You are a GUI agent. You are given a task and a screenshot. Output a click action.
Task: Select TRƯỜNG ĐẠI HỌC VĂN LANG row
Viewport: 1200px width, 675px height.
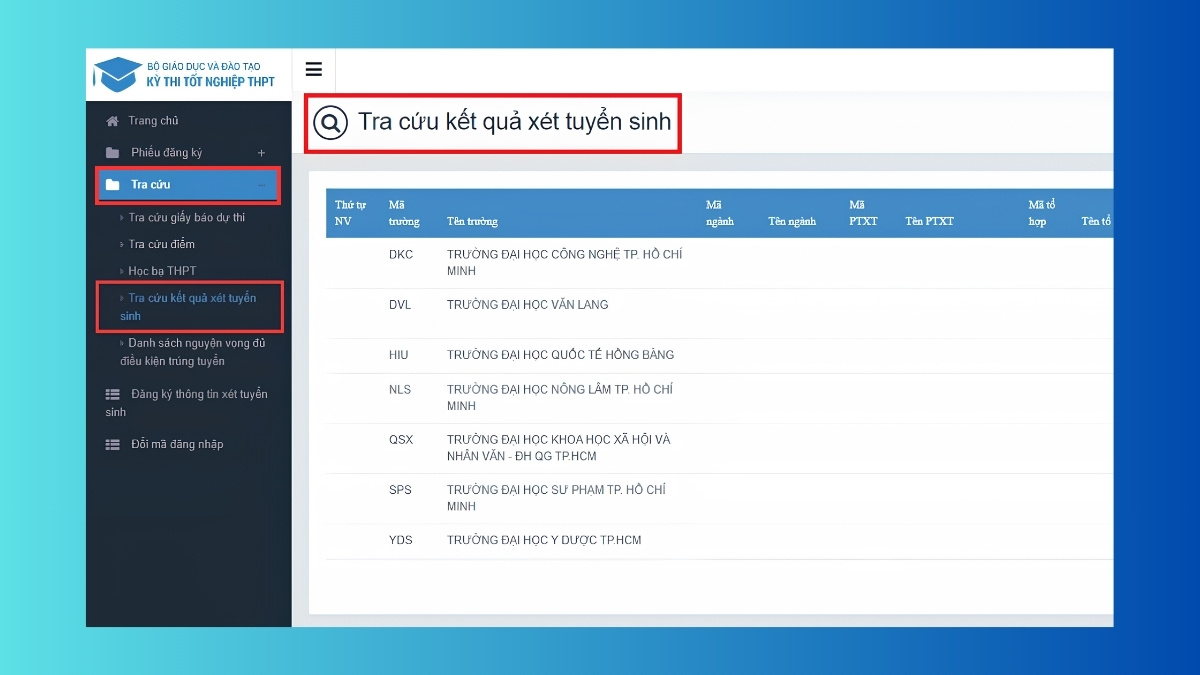tap(527, 305)
